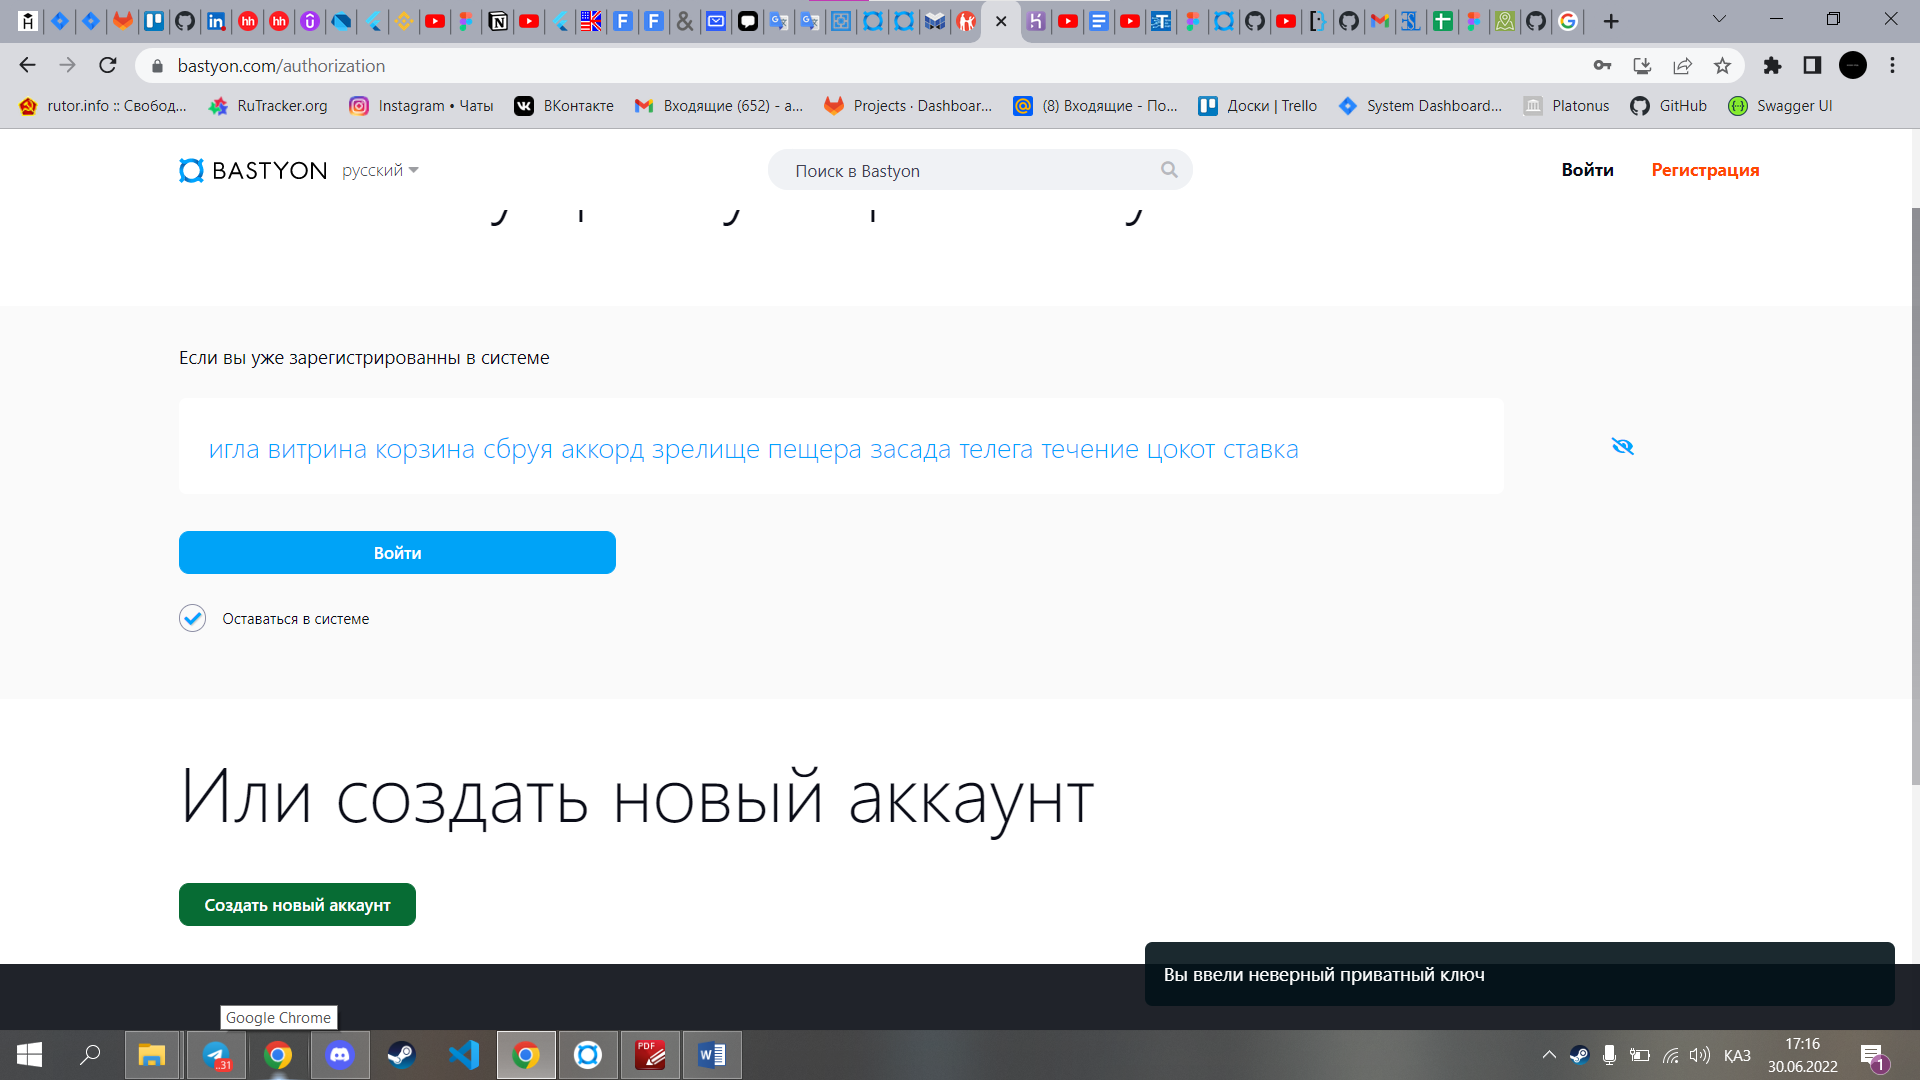The width and height of the screenshot is (1920, 1080).
Task: Open Windows taskbar search
Action: tap(90, 1055)
